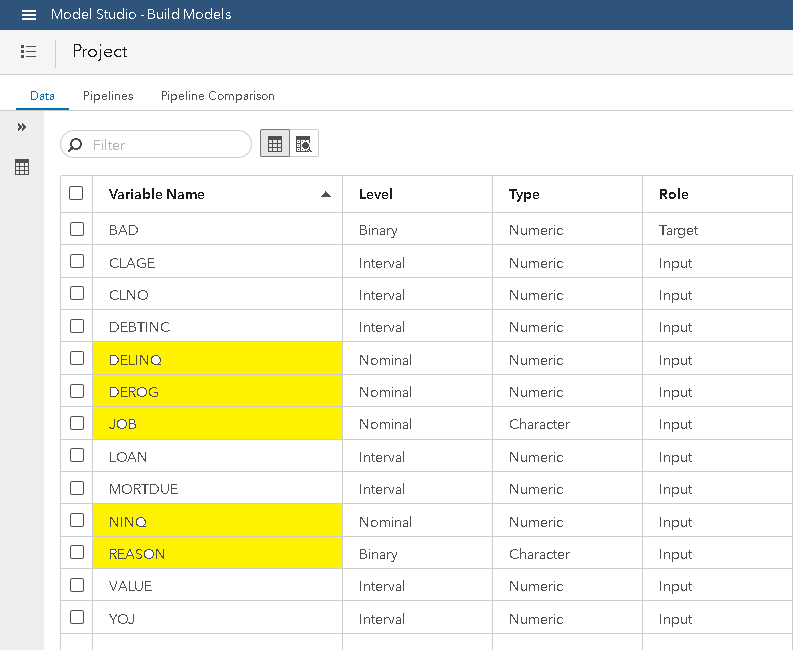The image size is (793, 650).
Task: Click the data table sidebar icon
Action: [x=22, y=167]
